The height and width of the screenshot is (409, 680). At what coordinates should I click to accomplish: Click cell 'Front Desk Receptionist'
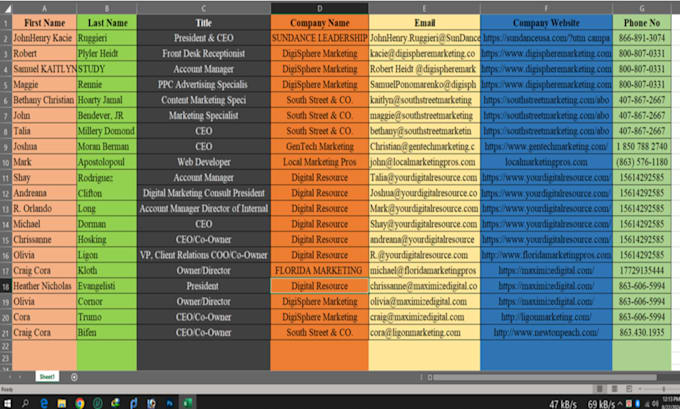click(x=204, y=54)
